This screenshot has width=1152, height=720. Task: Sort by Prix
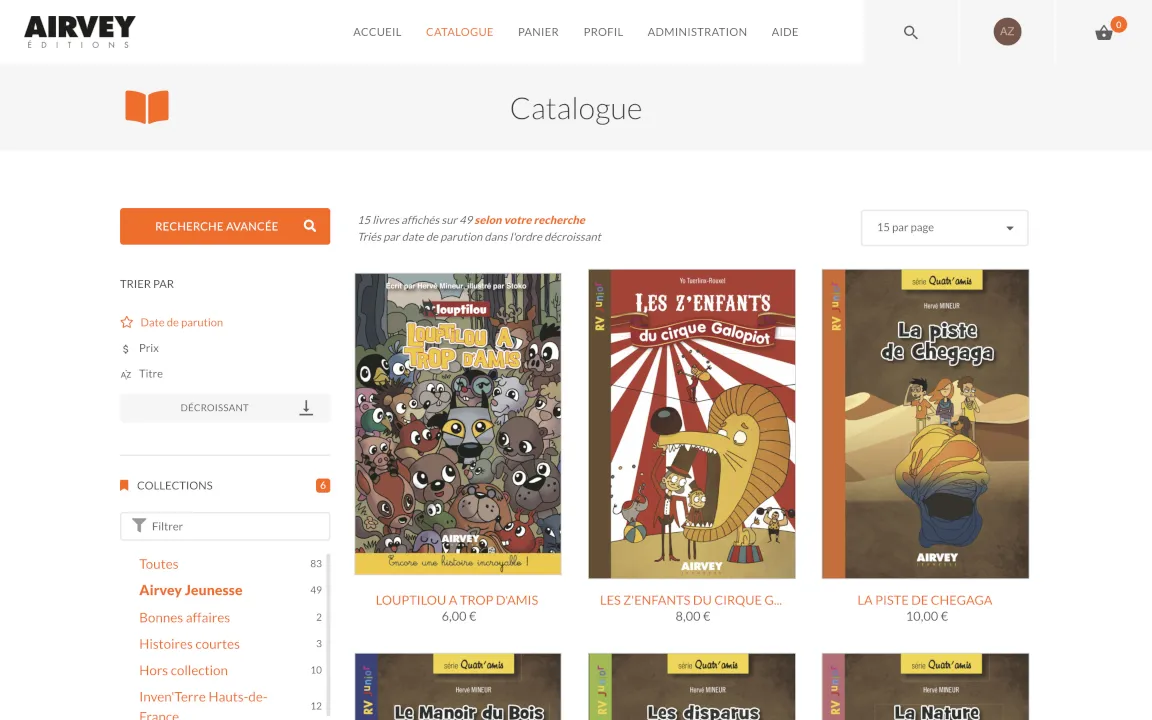coord(148,348)
